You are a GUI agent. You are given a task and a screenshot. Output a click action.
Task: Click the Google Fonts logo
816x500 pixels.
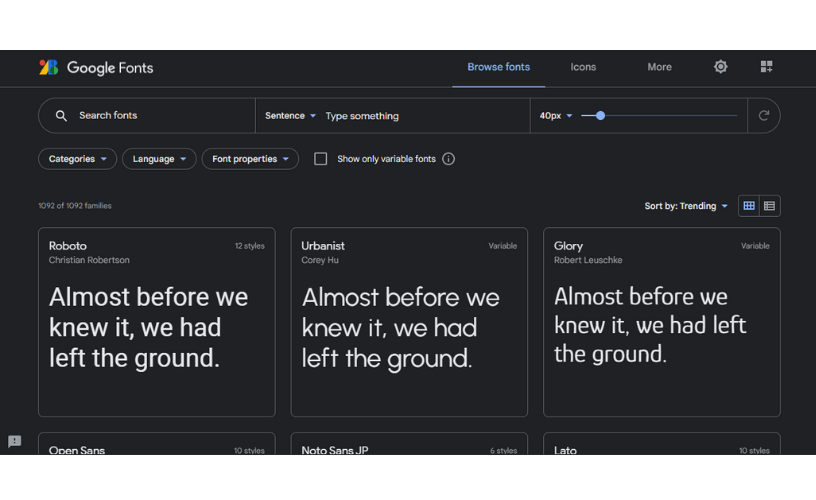tap(49, 67)
